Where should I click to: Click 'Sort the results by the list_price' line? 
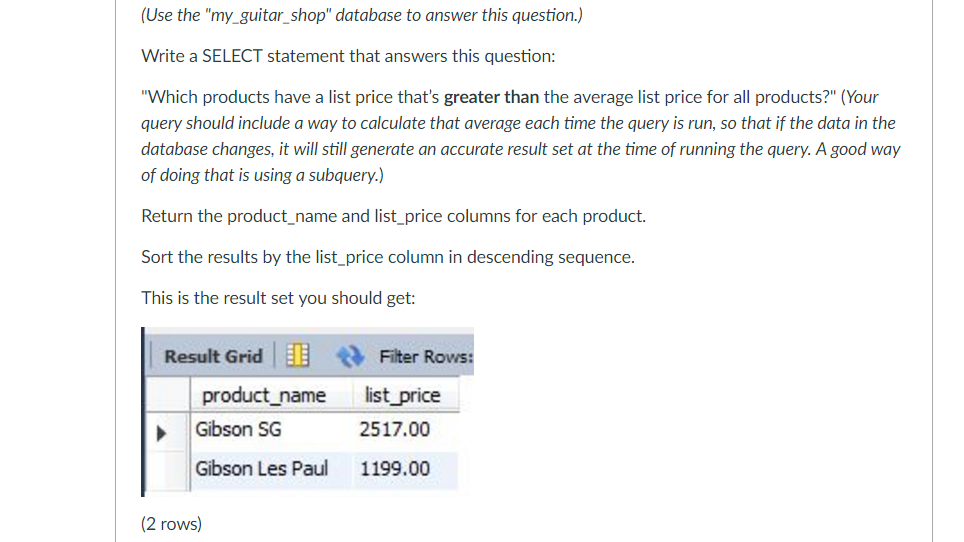pyautogui.click(x=388, y=257)
